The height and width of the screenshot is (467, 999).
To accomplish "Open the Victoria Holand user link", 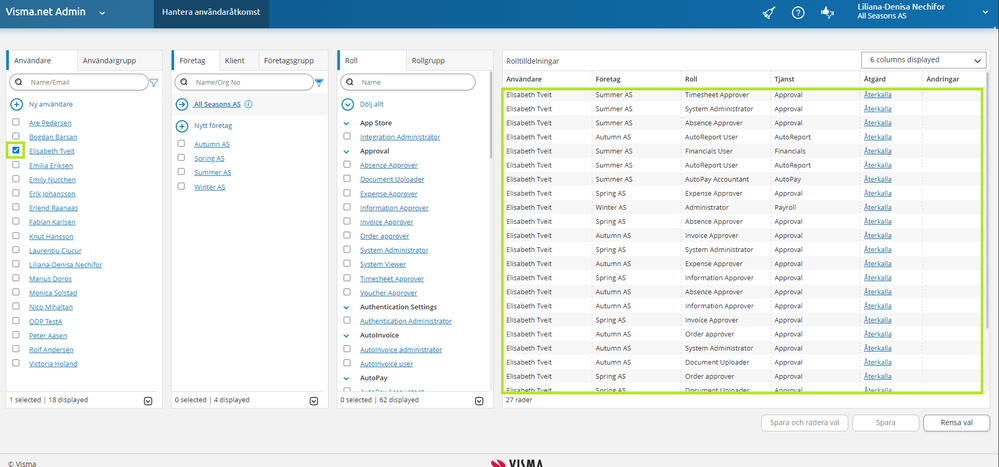I will coord(53,364).
